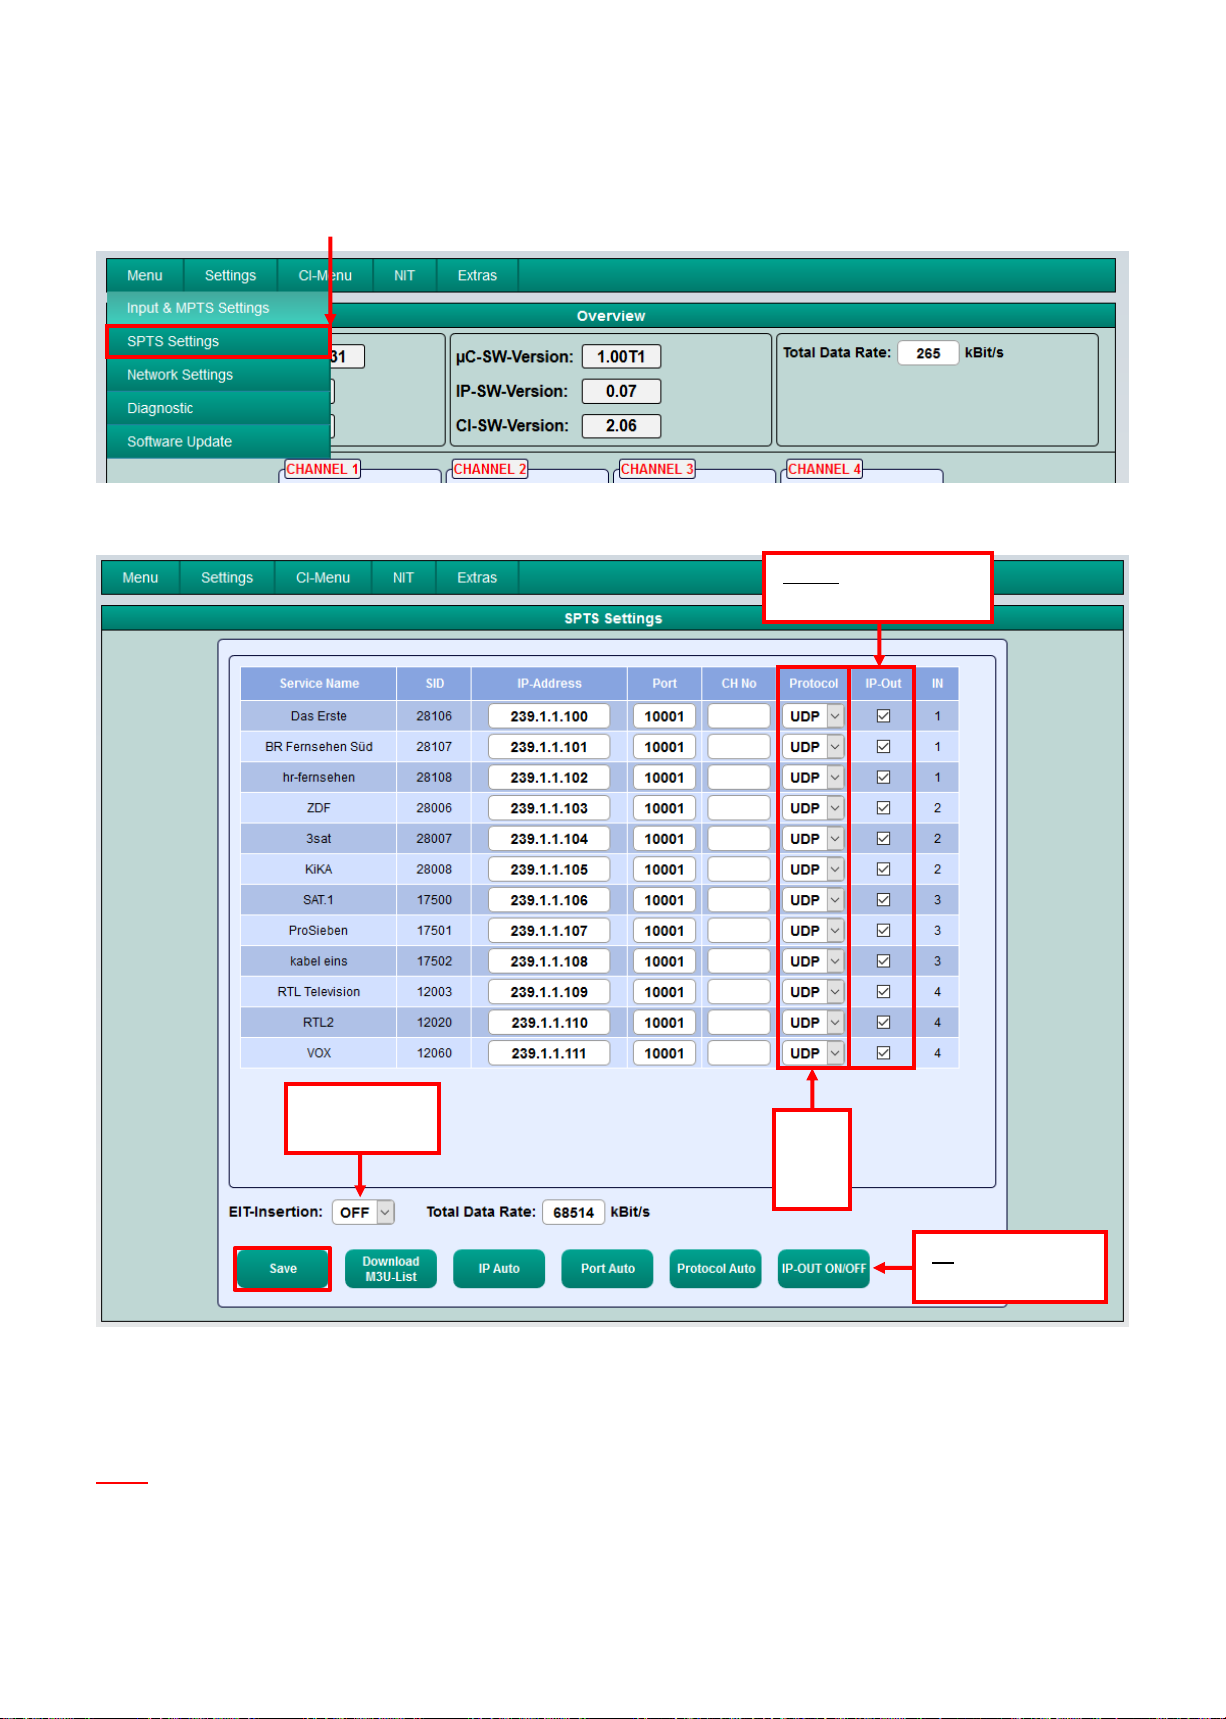Viewport: 1226px width, 1719px height.
Task: Click IP Auto button
Action: 499,1269
